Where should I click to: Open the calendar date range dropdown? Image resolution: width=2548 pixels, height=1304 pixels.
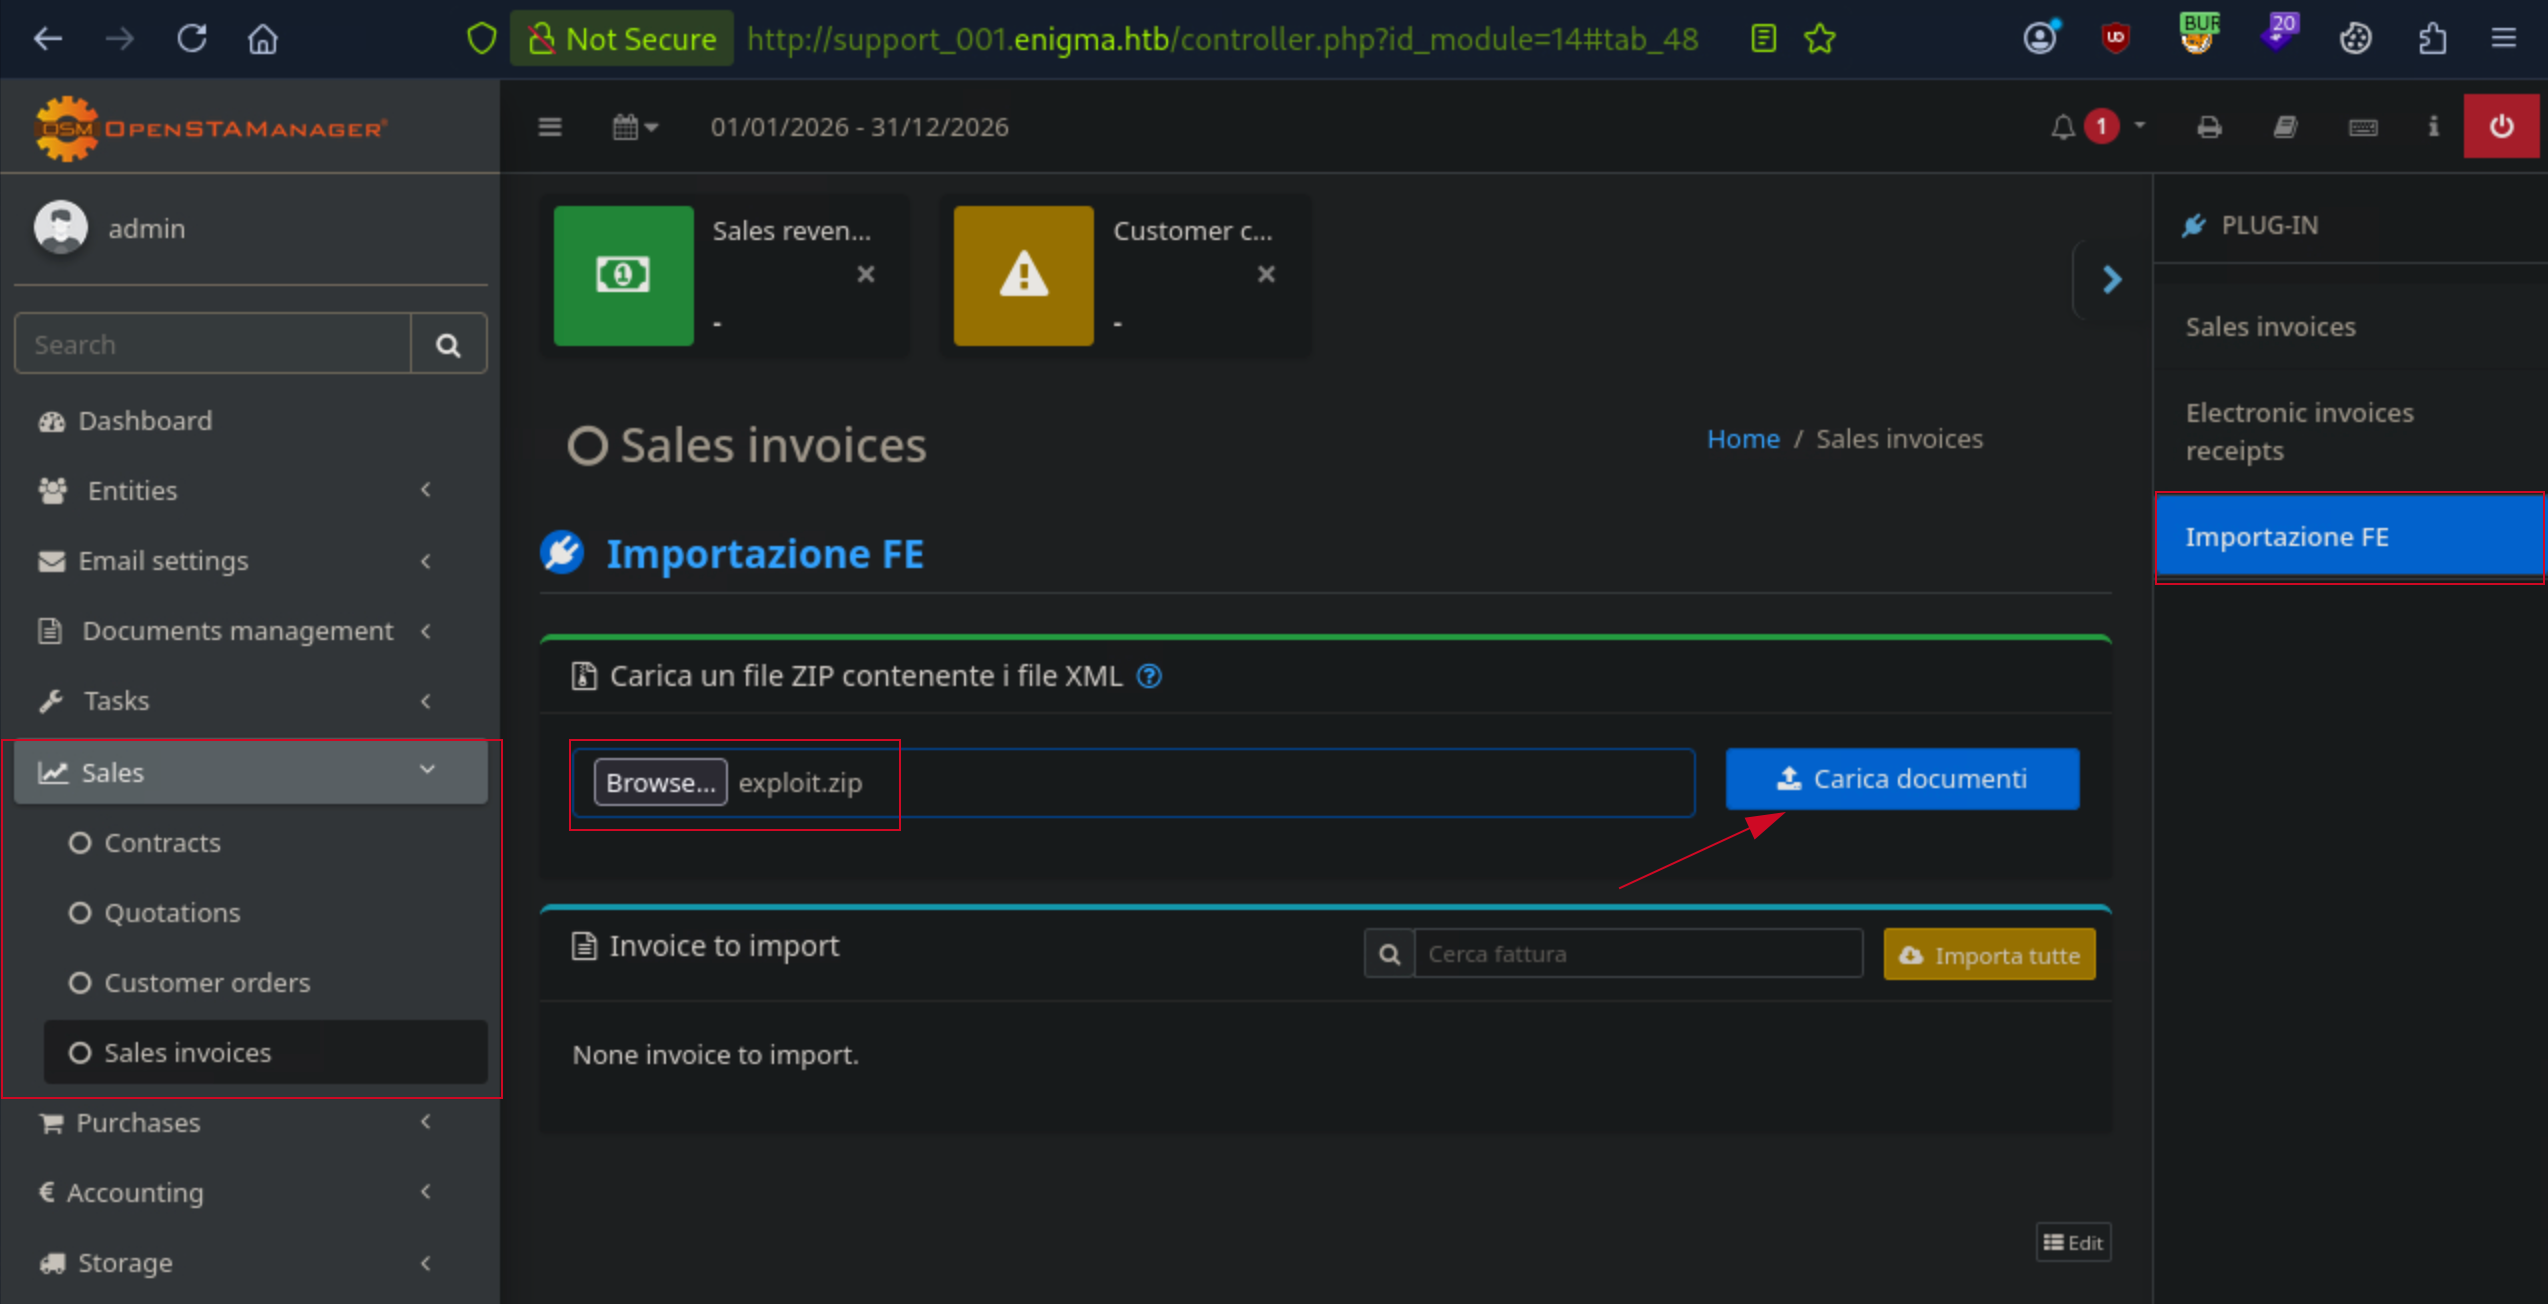(635, 127)
